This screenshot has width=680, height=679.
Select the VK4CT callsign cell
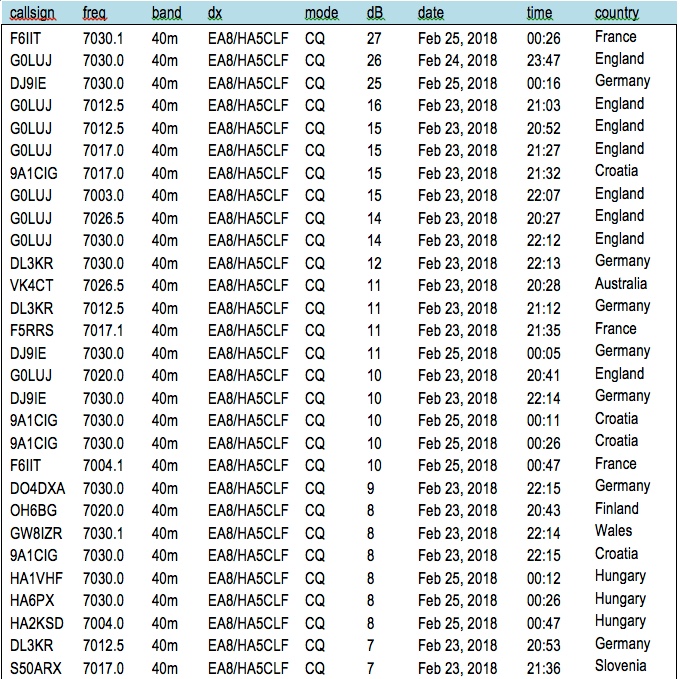pos(29,285)
